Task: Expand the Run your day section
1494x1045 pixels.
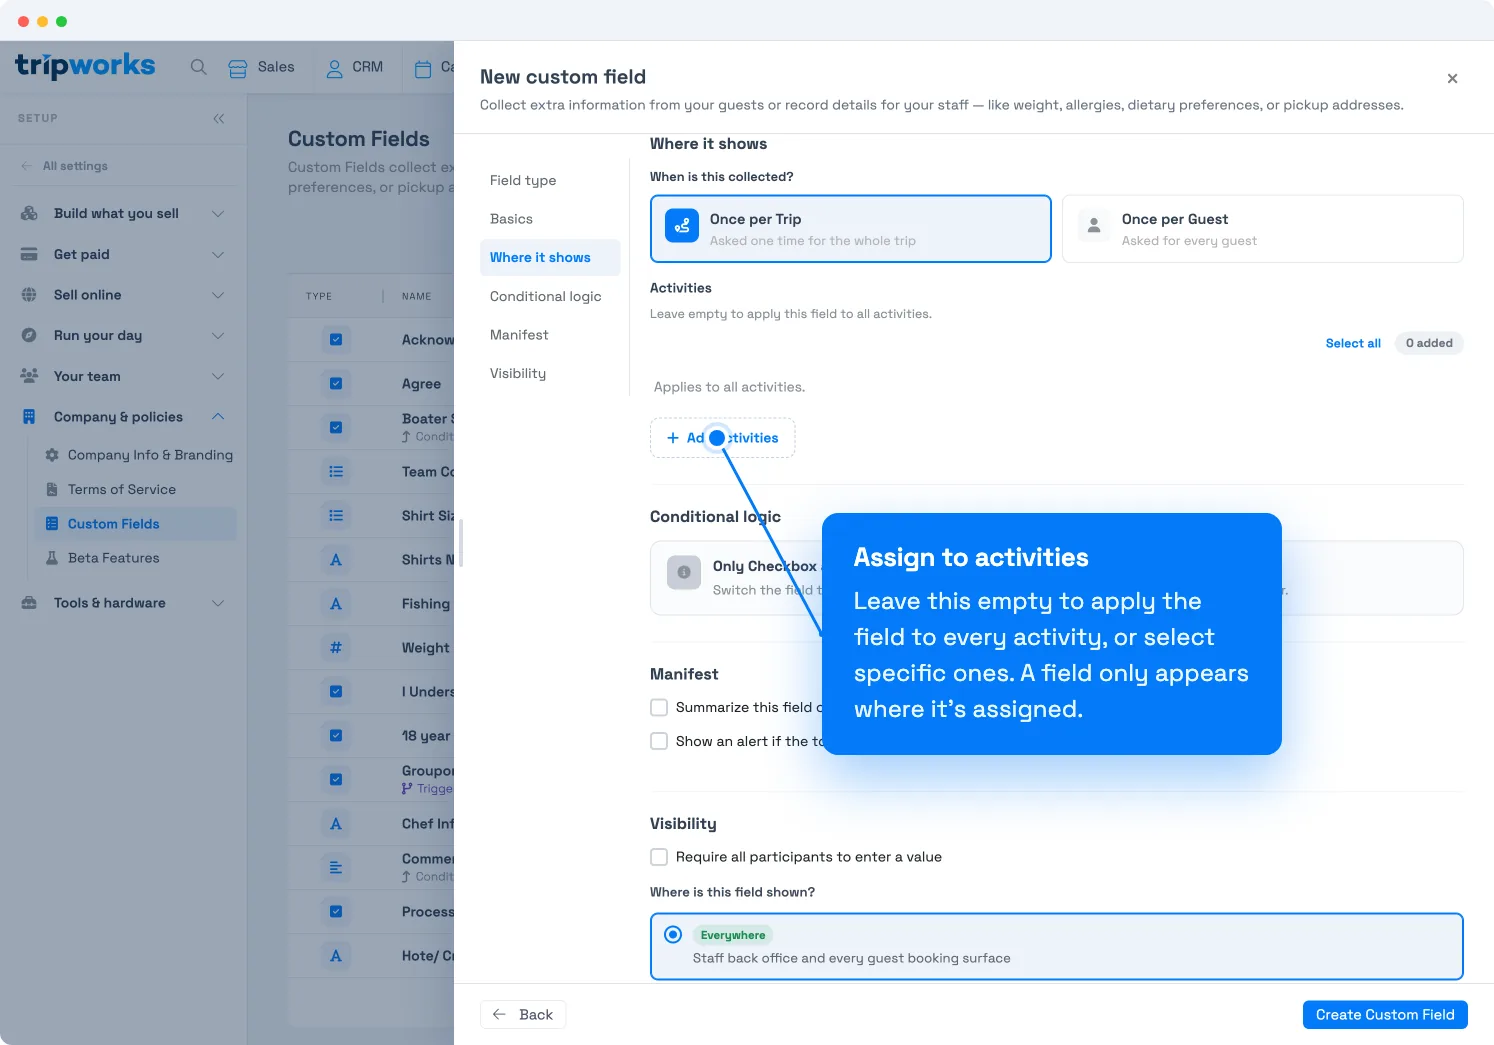Action: click(x=218, y=335)
